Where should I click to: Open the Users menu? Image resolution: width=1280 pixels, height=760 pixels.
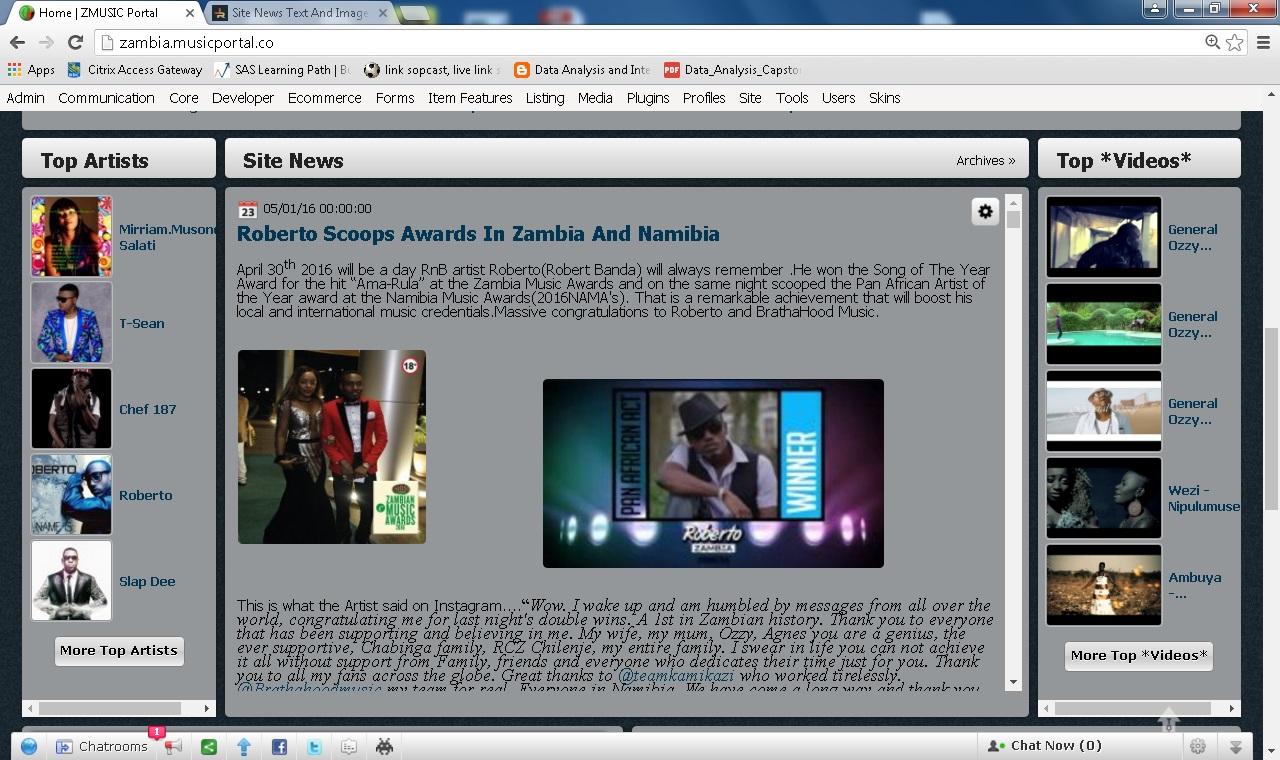[838, 98]
